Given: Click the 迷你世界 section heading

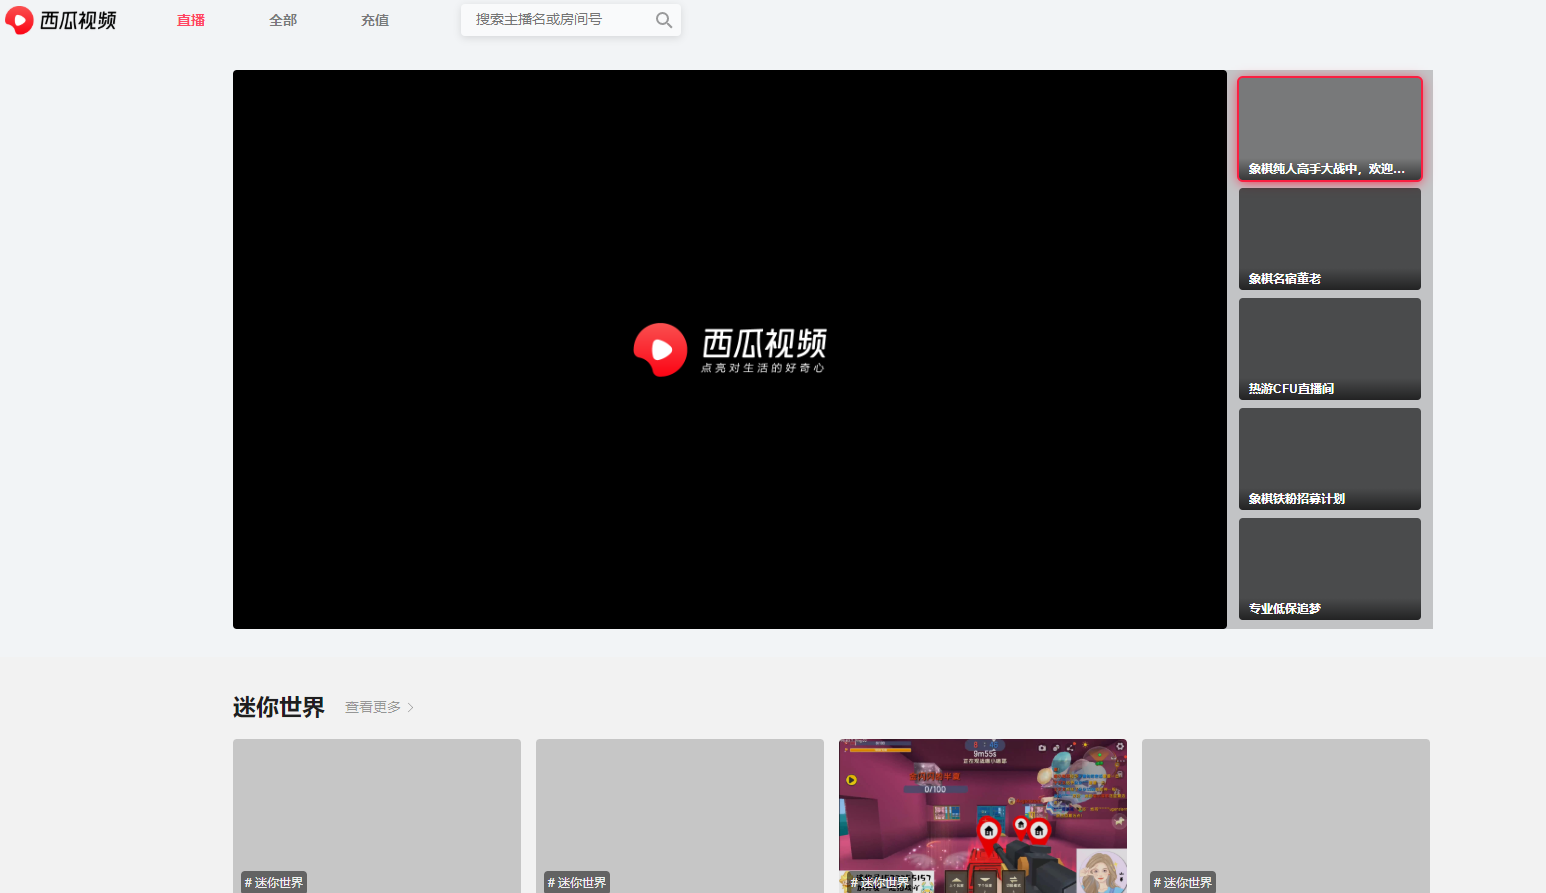Looking at the screenshot, I should pyautogui.click(x=279, y=707).
